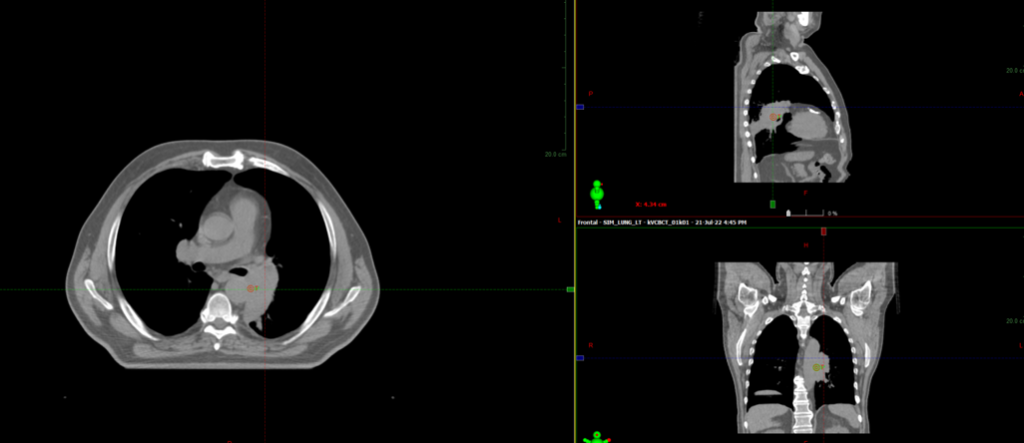Click green plane handle below sagittal image
Viewport: 1024px width, 443px height.
coord(773,204)
